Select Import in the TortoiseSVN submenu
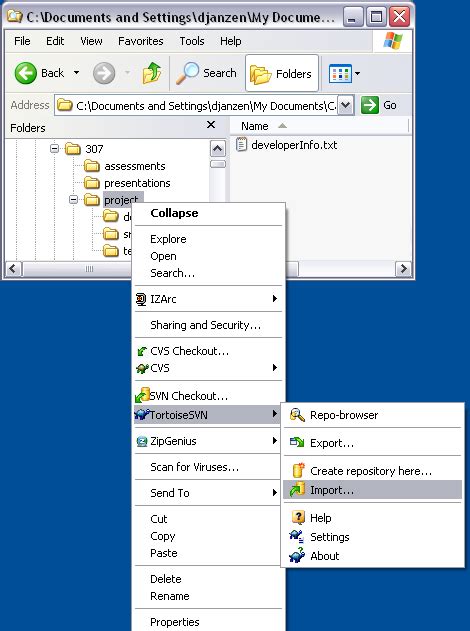Image resolution: width=470 pixels, height=631 pixels. click(372, 490)
